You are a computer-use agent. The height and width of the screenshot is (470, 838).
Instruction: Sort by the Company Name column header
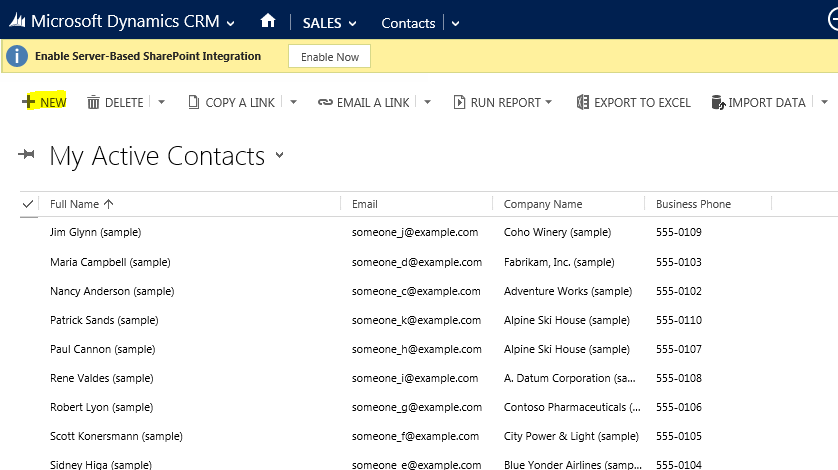tap(543, 204)
